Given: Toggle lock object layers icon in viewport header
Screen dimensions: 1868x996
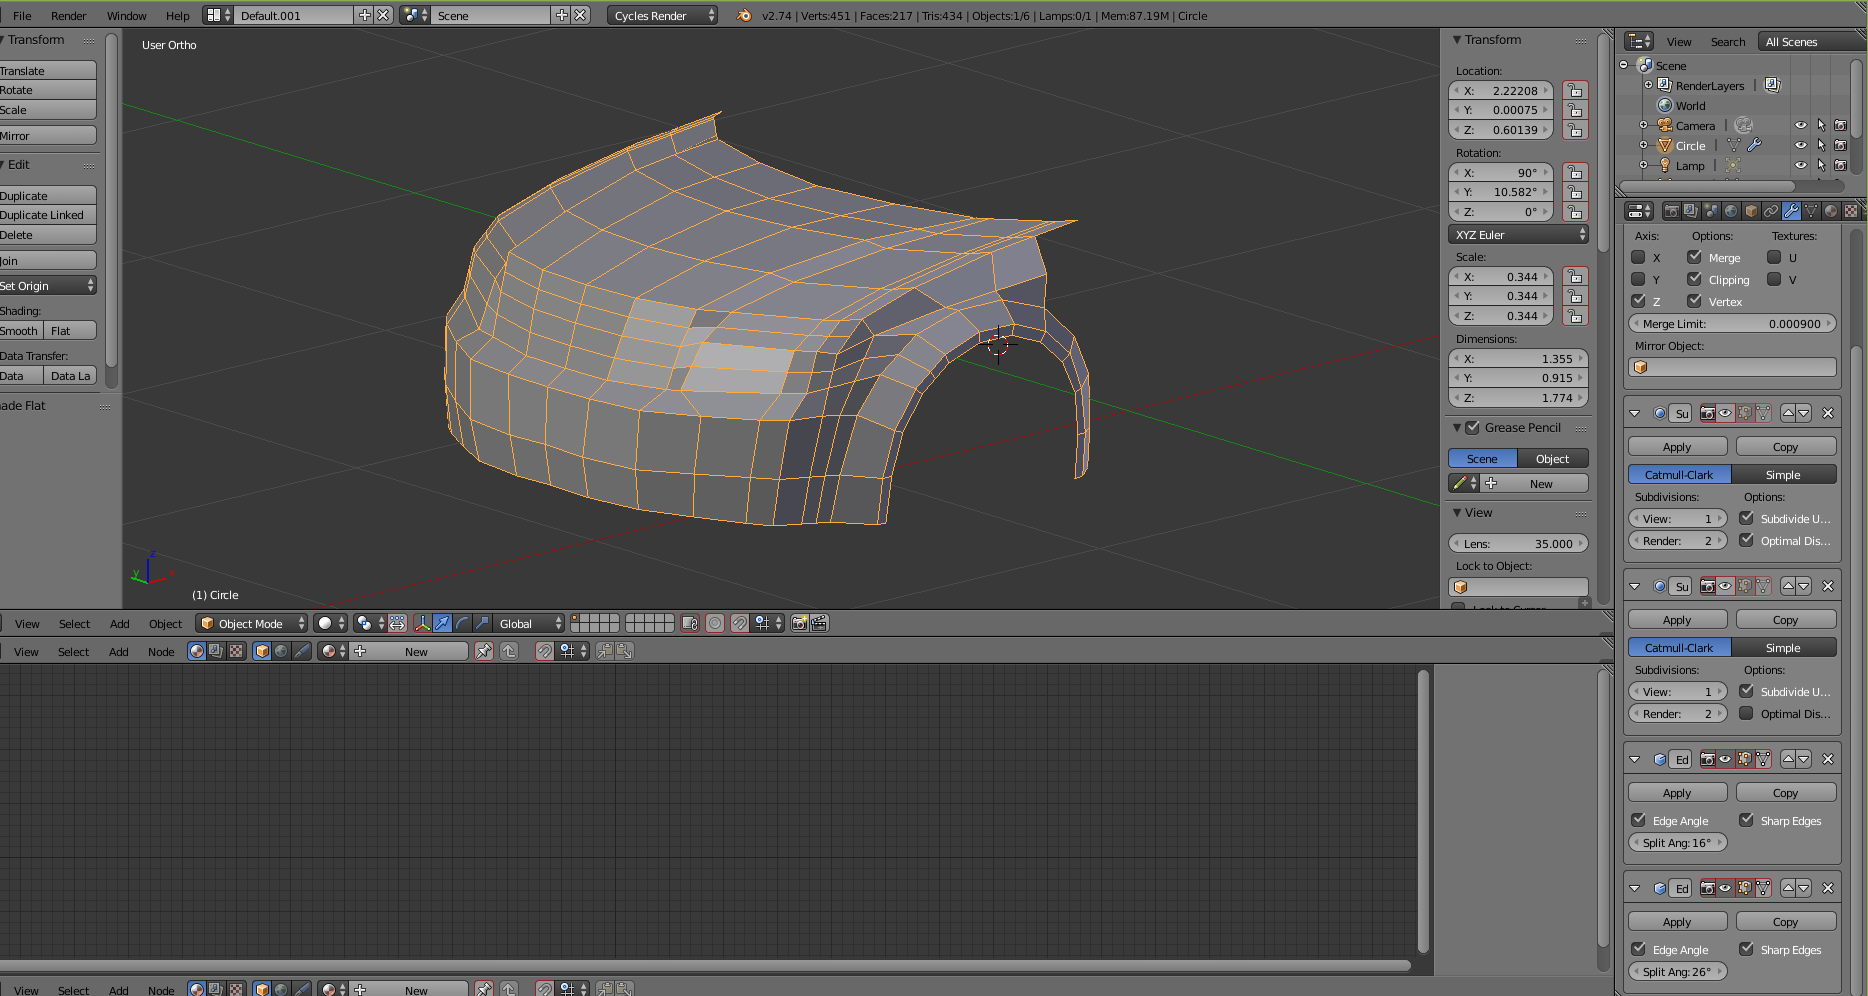Looking at the screenshot, I should 689,623.
